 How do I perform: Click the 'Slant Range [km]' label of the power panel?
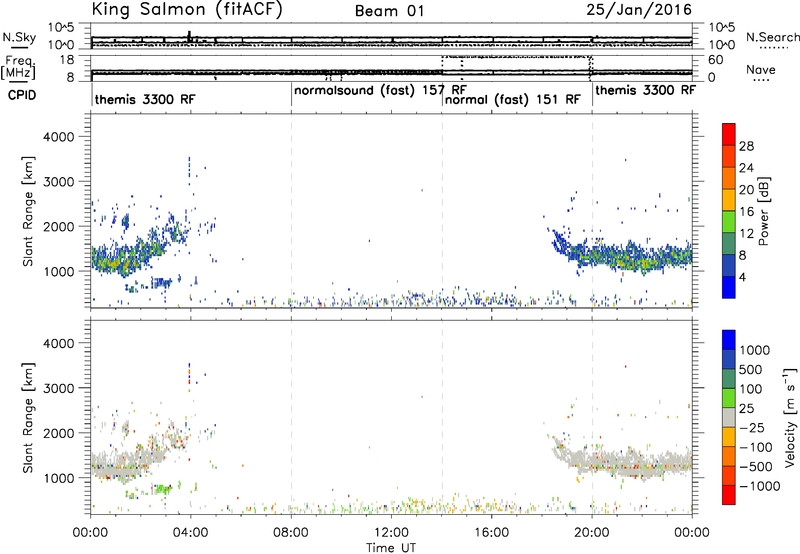[x=28, y=211]
